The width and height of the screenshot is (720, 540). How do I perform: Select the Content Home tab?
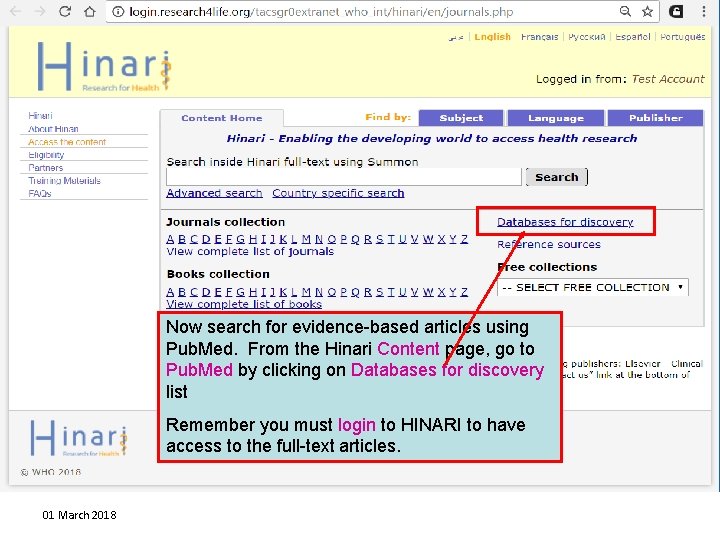[x=222, y=118]
